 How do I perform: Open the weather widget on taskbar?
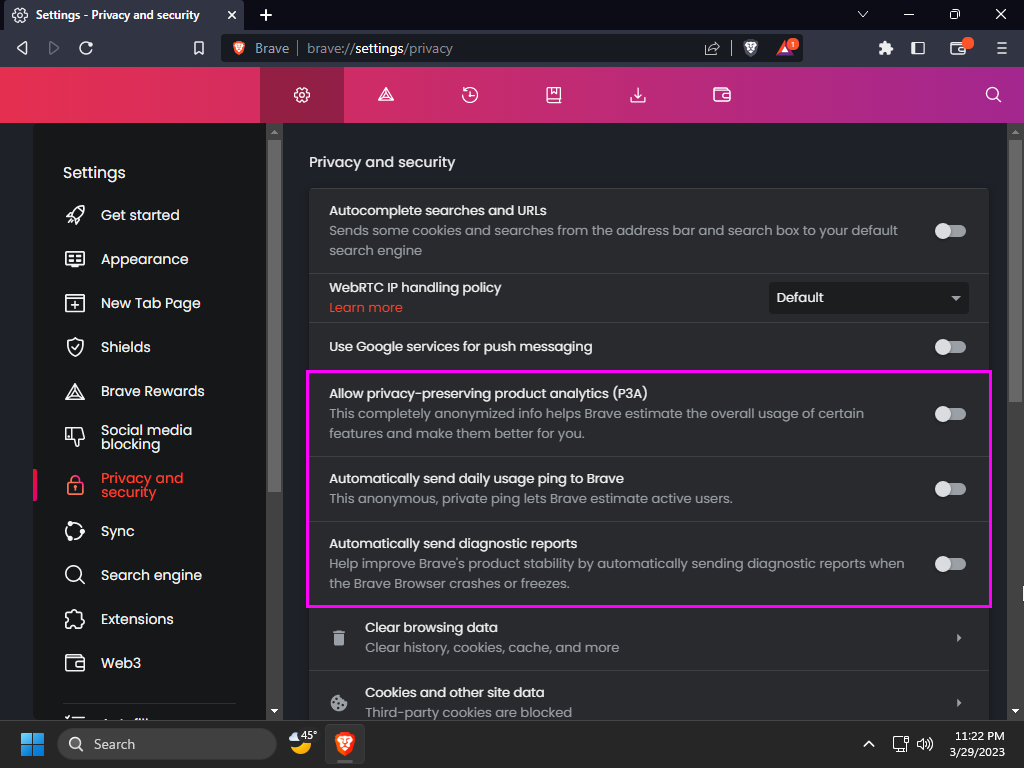(x=302, y=743)
